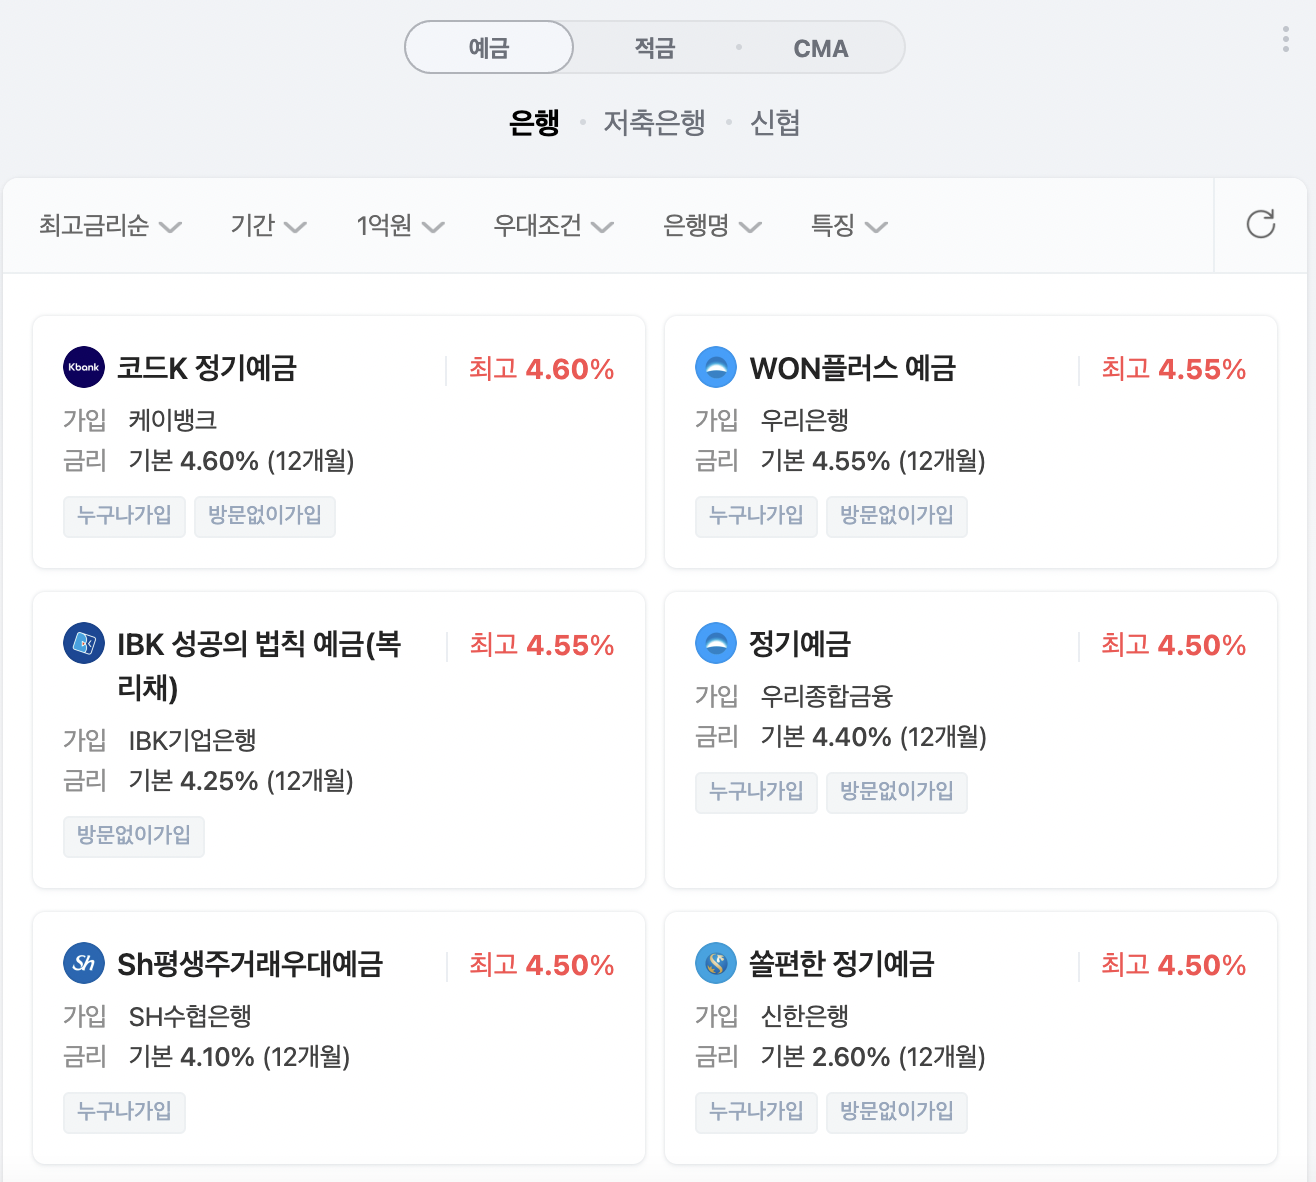Open the 은행명 filter dropdown

[712, 225]
